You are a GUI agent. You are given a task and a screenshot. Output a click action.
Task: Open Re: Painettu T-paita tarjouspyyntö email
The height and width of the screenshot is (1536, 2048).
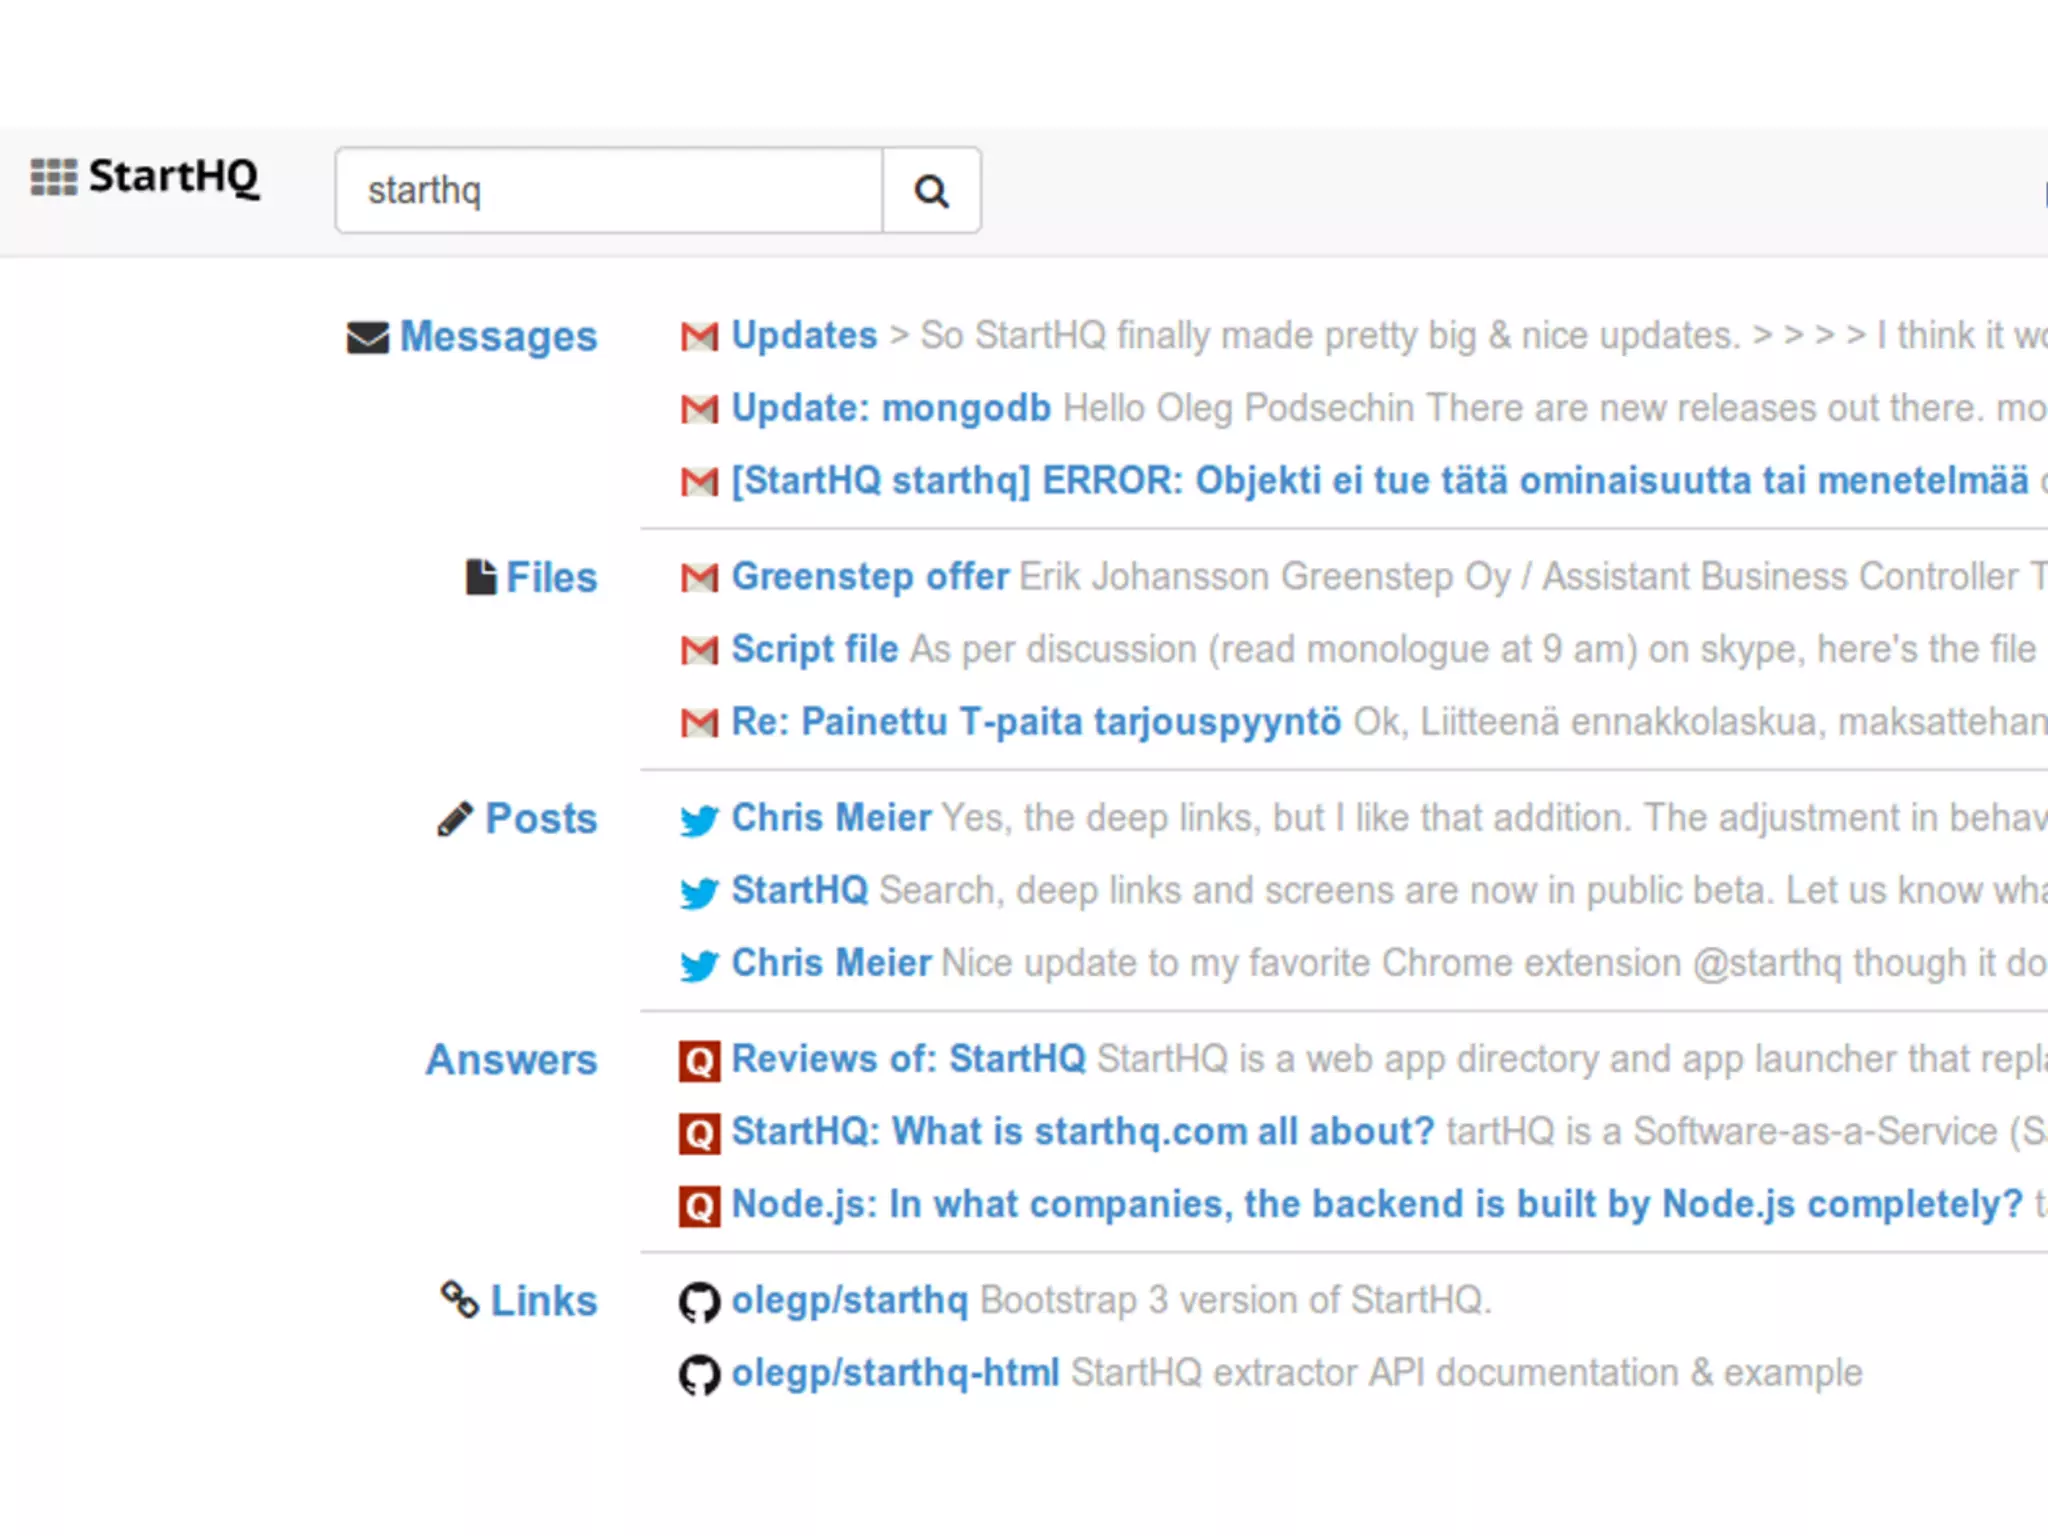click(x=1036, y=721)
